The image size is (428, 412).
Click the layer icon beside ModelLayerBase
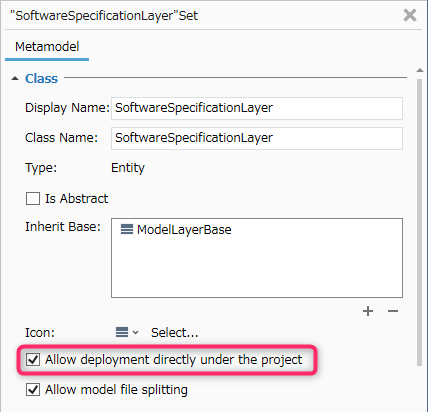127,229
